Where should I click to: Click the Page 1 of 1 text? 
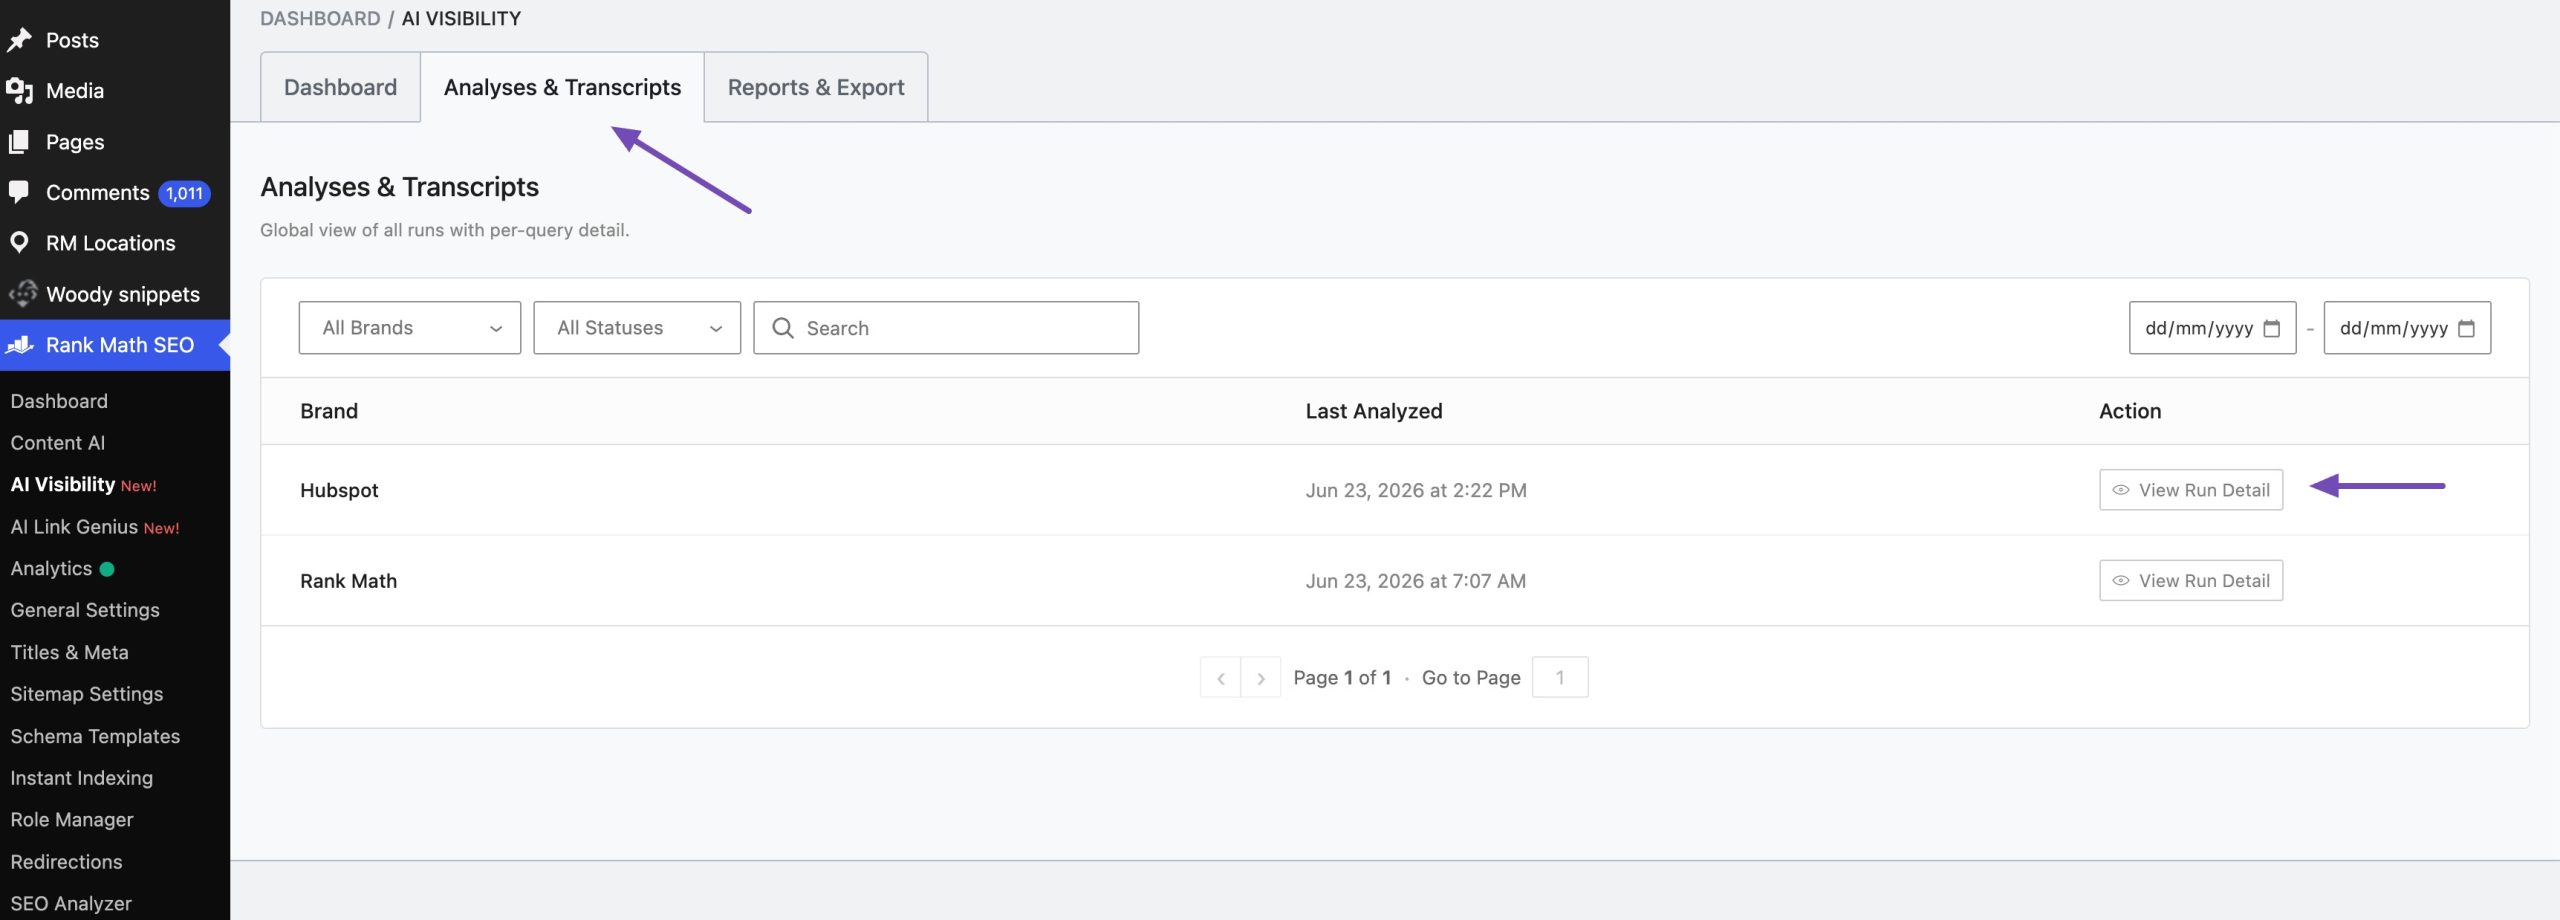1342,678
